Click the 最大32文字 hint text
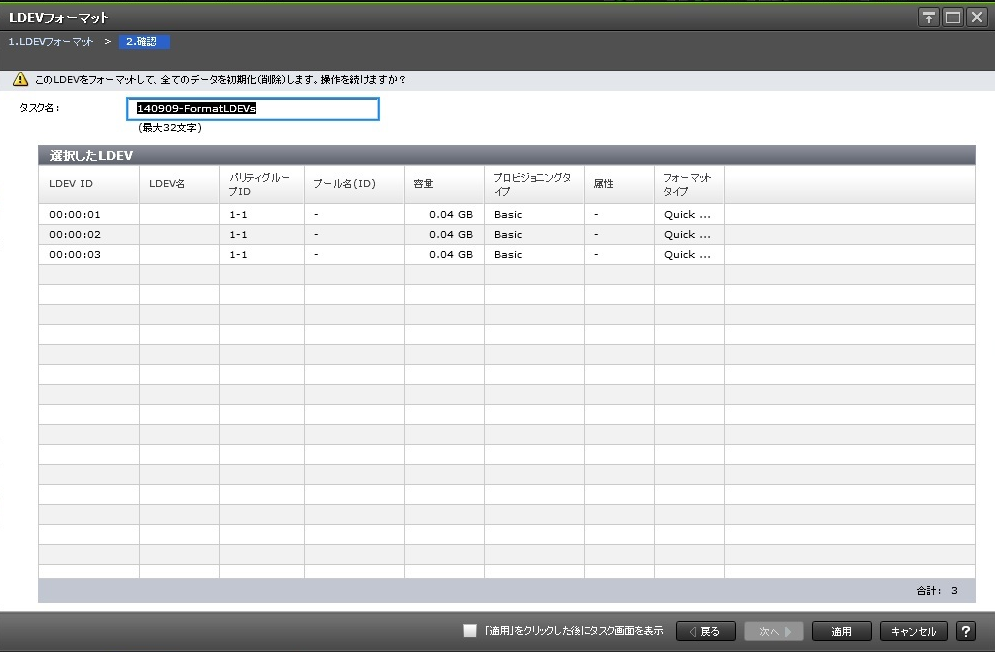Viewport: 995px width, 652px height. pyautogui.click(x=170, y=128)
